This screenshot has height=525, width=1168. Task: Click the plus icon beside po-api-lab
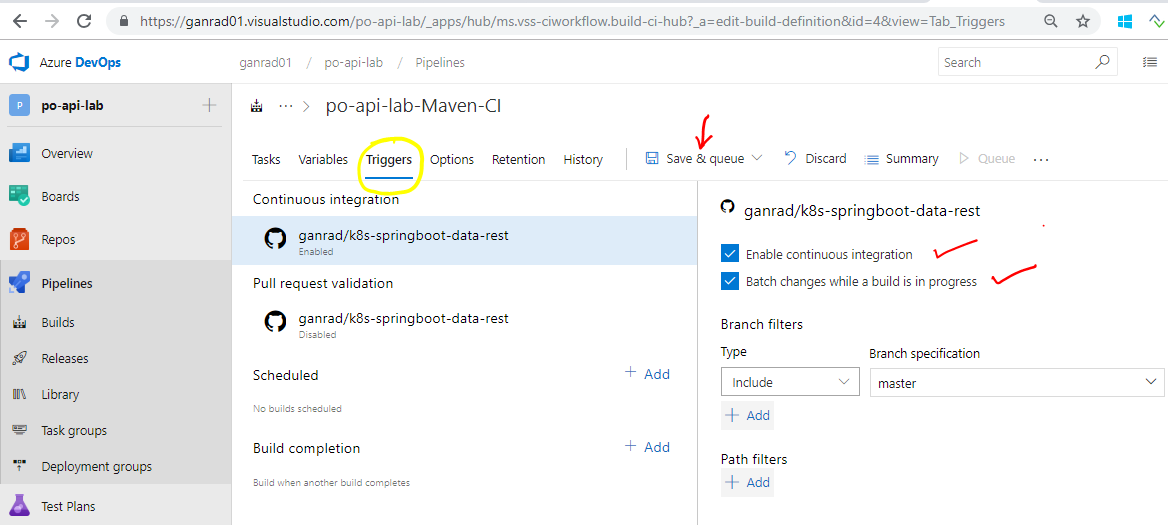coord(209,106)
